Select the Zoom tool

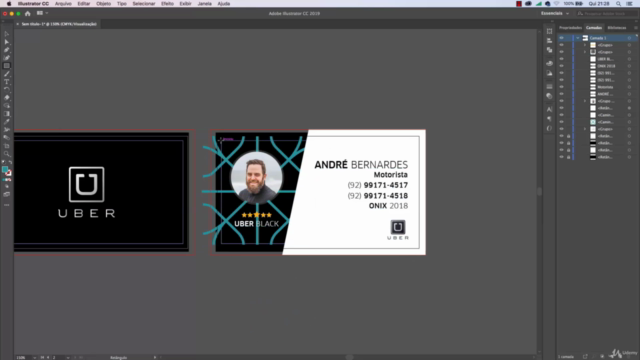click(7, 154)
